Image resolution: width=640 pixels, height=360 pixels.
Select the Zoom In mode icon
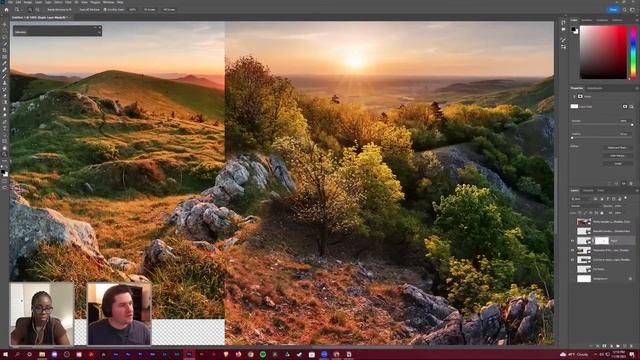30,9
